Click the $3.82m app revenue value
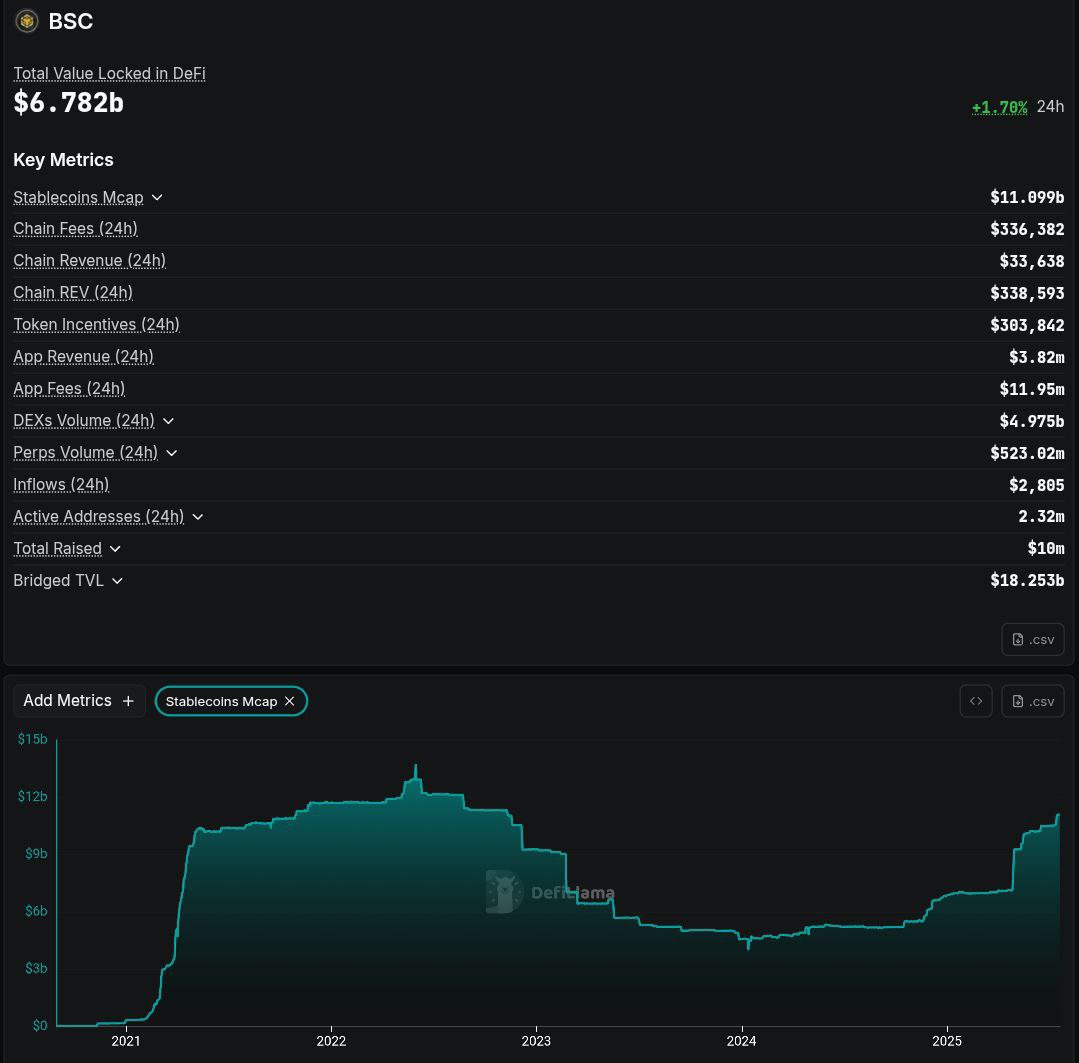Viewport: 1079px width, 1063px height. 1036,357
